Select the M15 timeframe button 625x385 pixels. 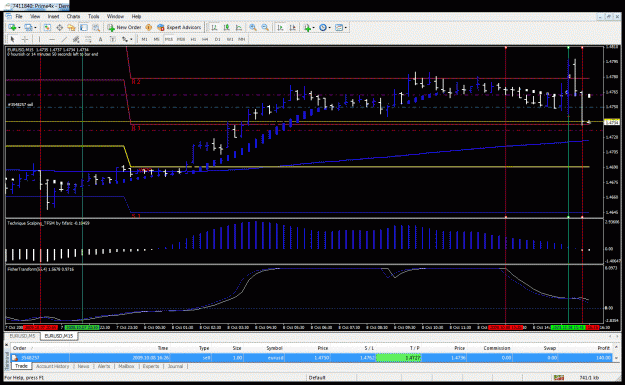tap(169, 39)
